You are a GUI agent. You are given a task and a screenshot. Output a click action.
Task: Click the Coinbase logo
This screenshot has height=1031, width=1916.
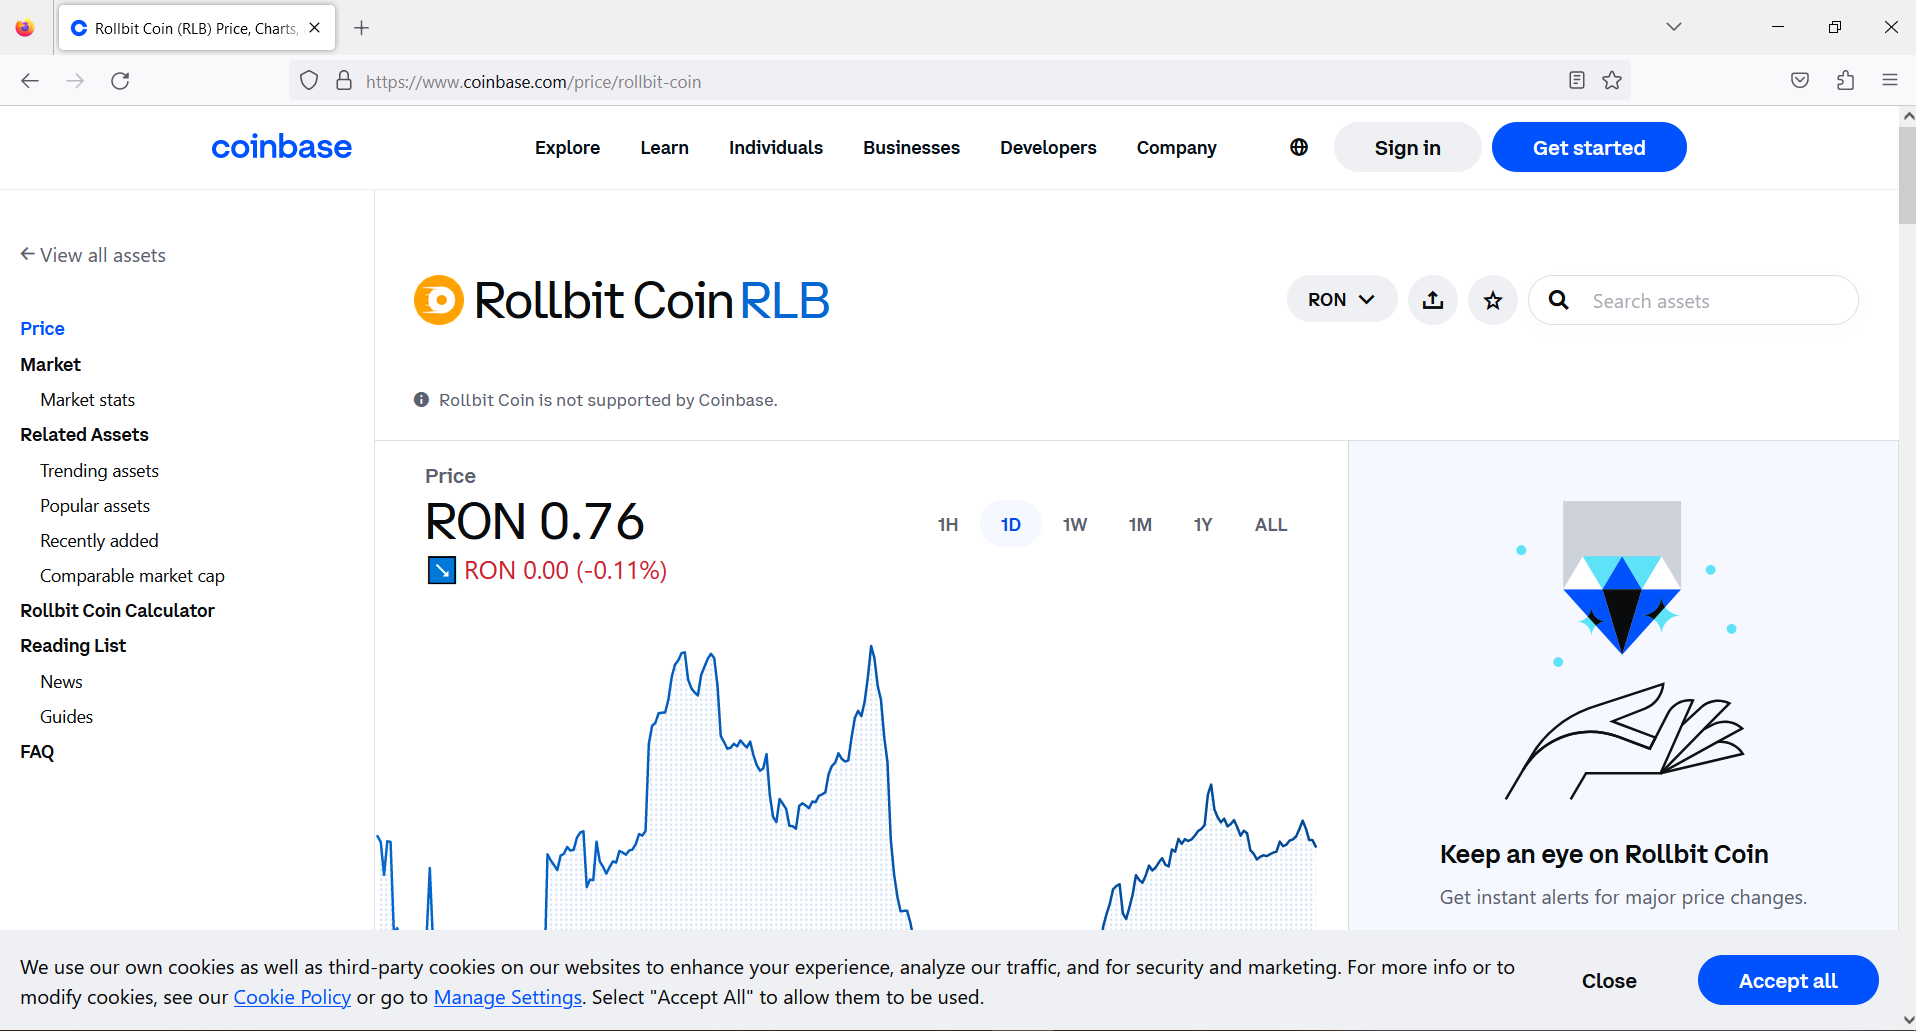281,147
